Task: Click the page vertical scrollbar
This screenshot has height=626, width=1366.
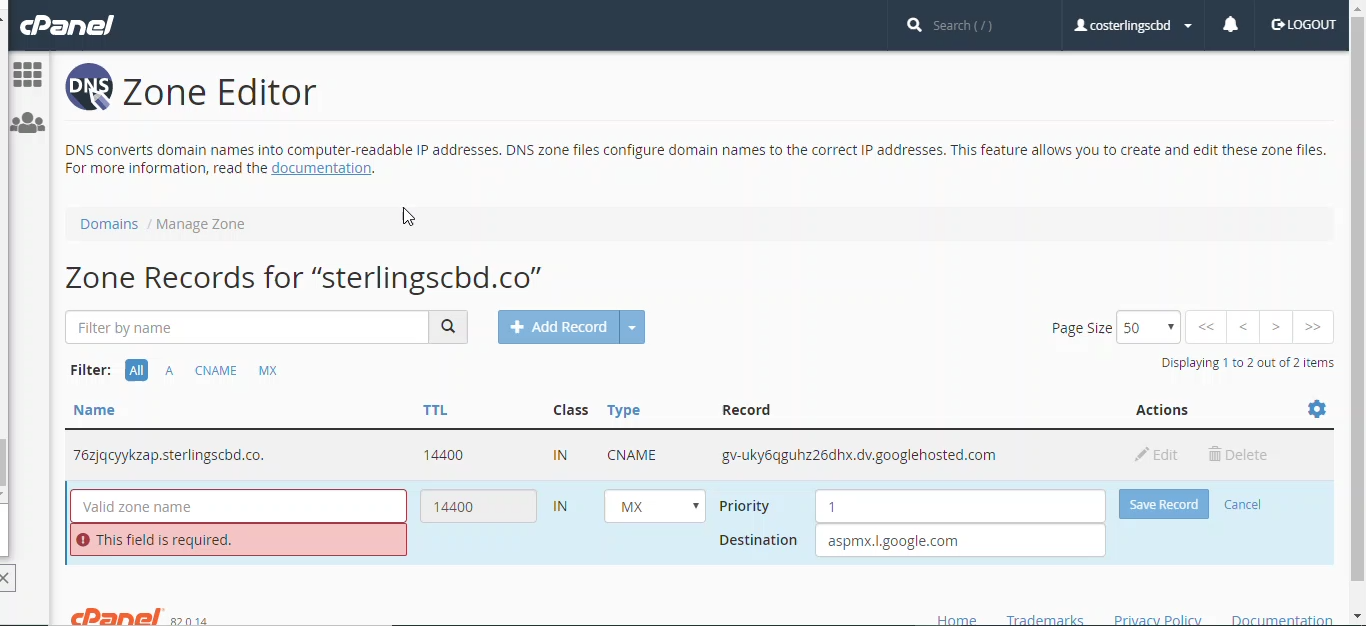Action: click(1358, 300)
